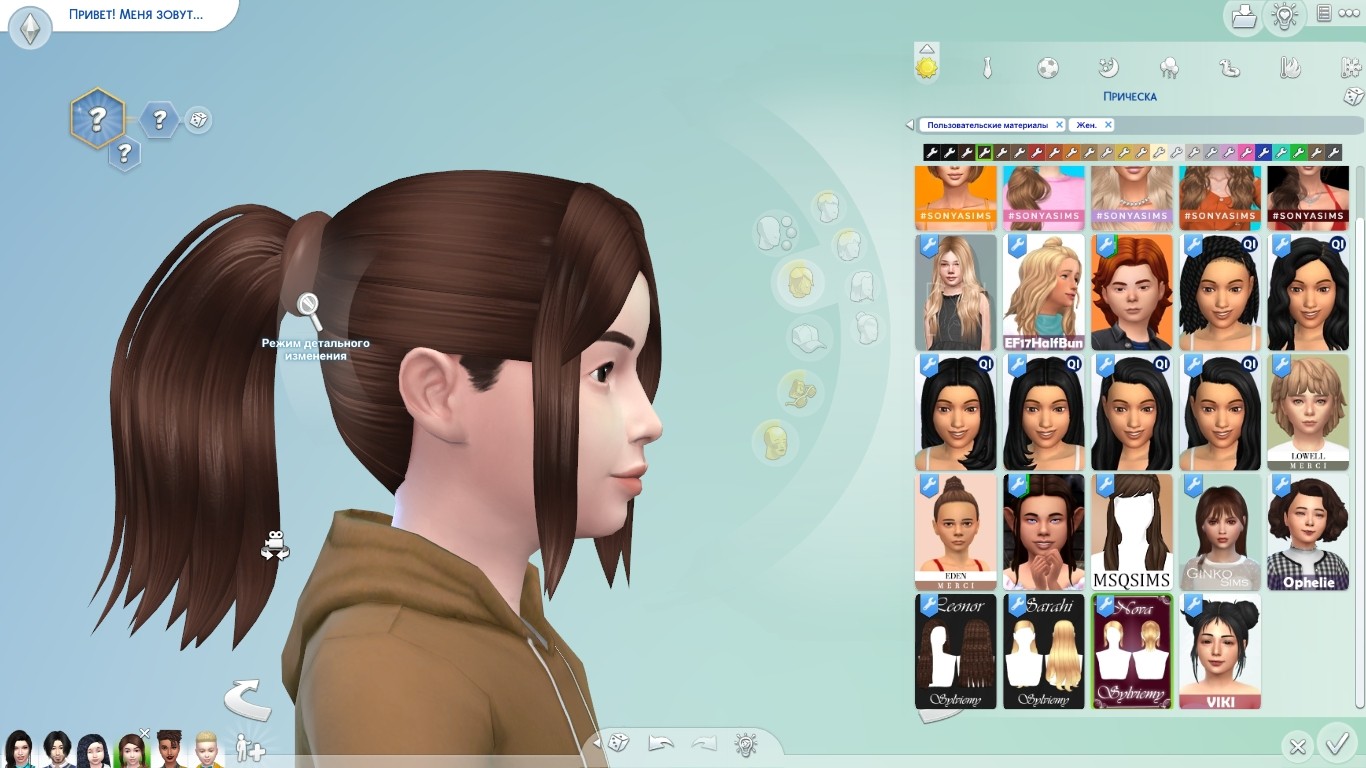The height and width of the screenshot is (768, 1366).
Task: Open the save to library folder icon
Action: tap(1243, 16)
